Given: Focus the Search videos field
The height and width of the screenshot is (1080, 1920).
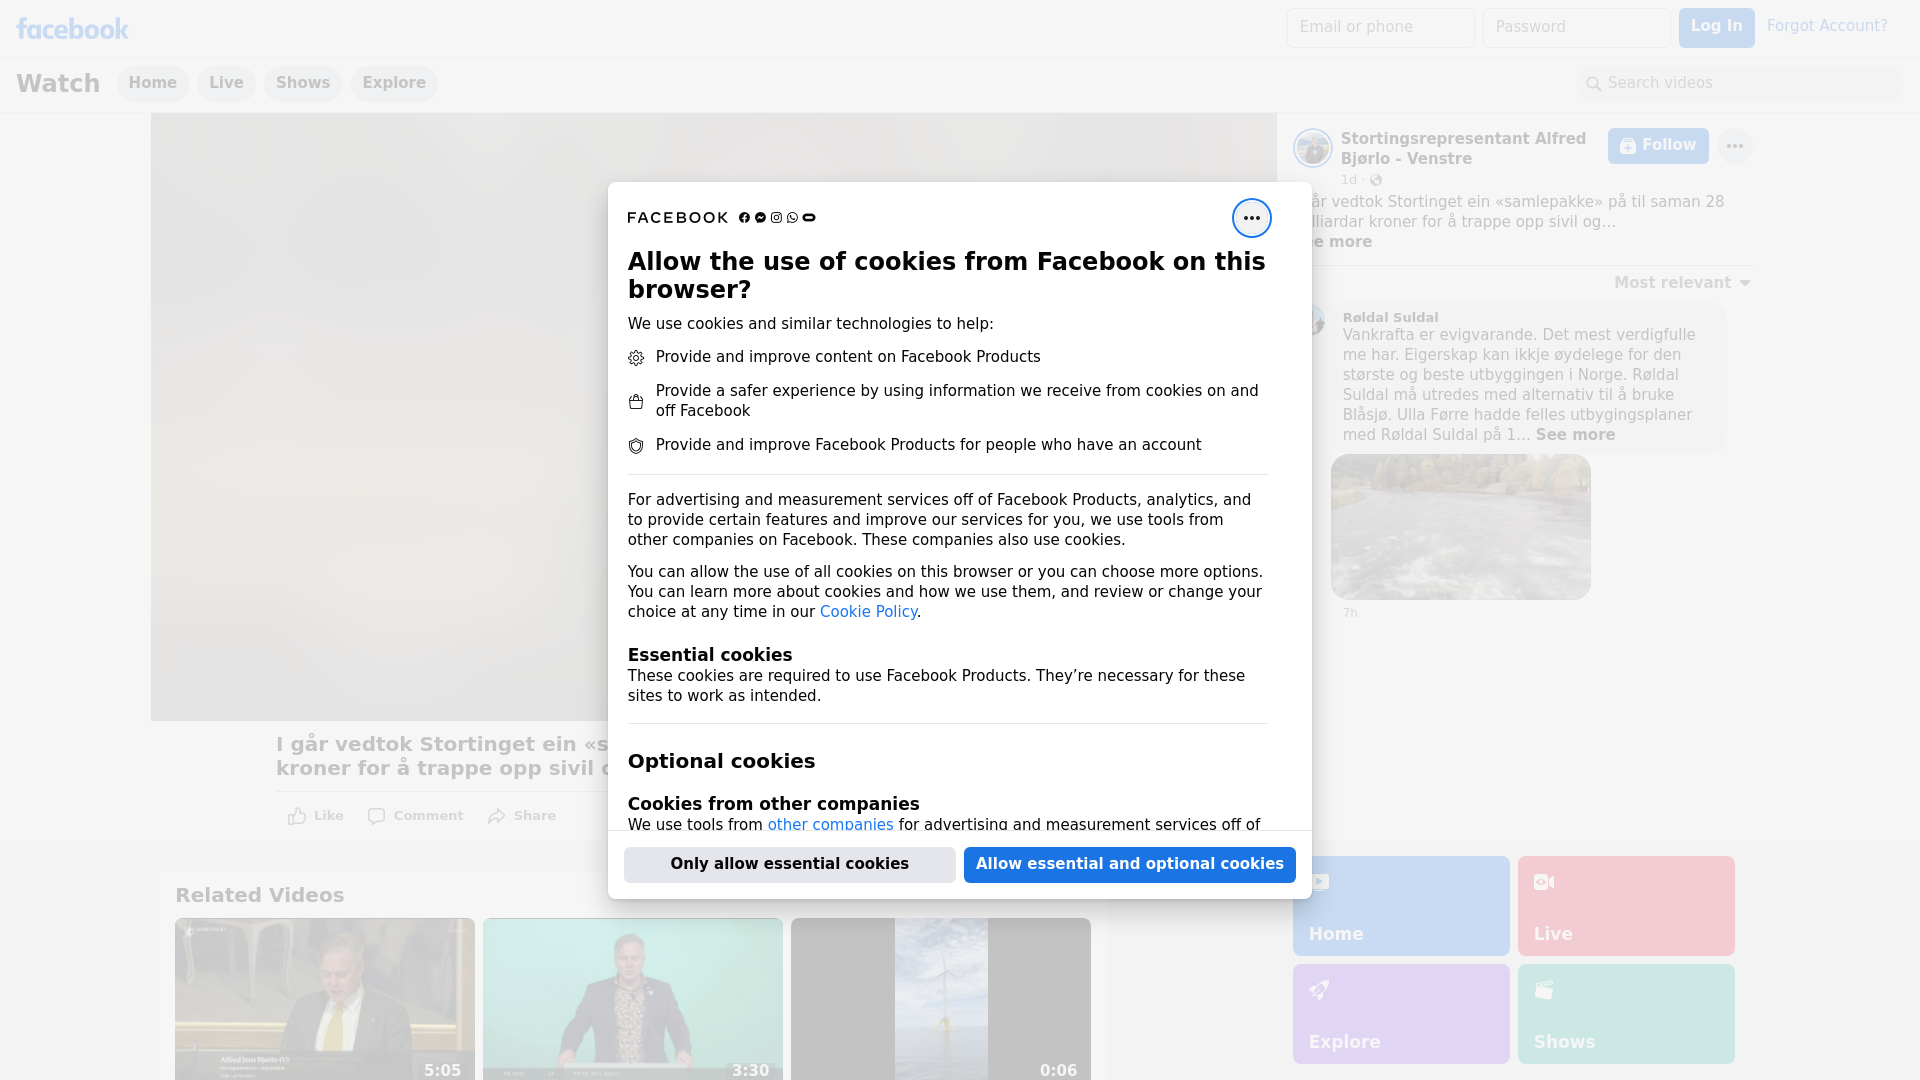Looking at the screenshot, I should tap(1740, 84).
